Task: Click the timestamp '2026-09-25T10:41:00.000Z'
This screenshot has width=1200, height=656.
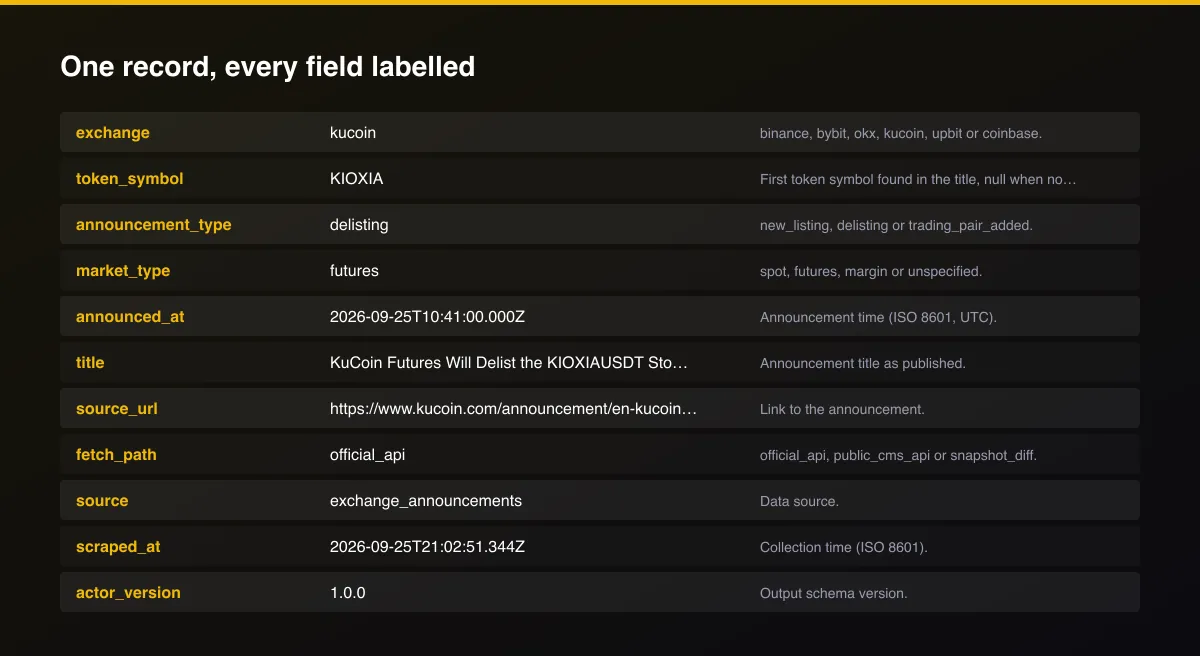Action: click(x=427, y=317)
